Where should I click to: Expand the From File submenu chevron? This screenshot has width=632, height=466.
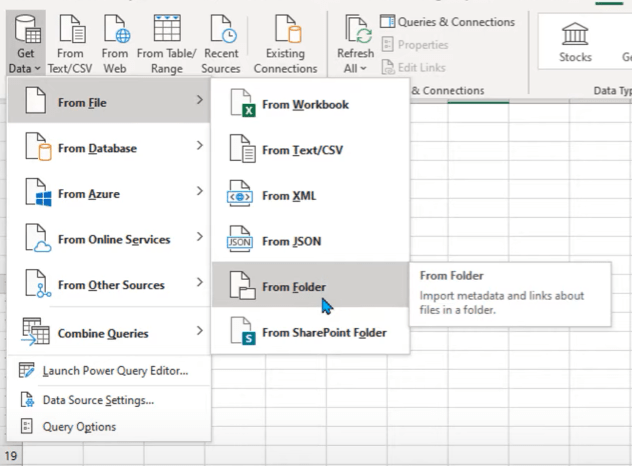200,100
